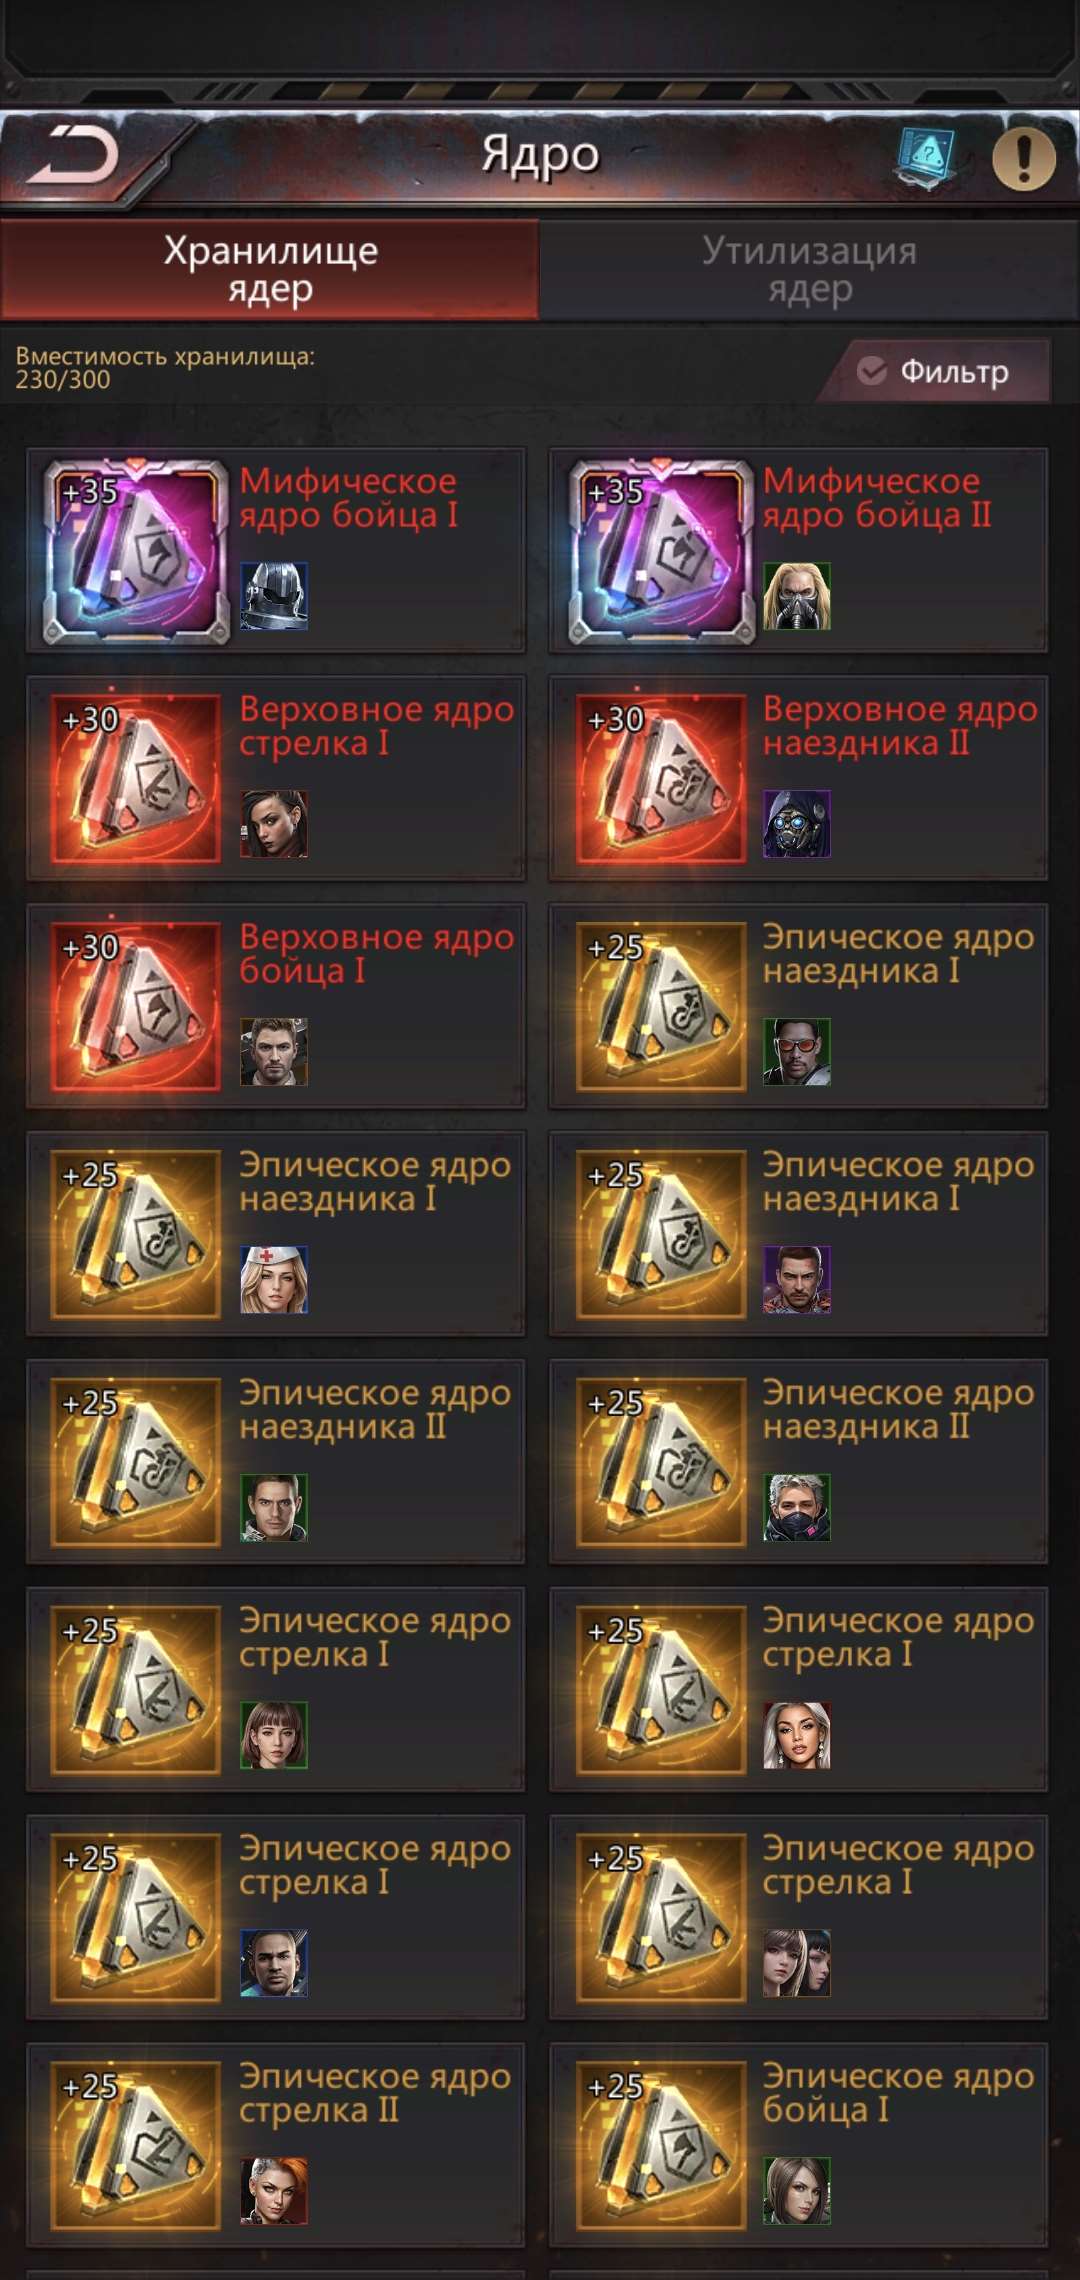Image resolution: width=1080 pixels, height=2280 pixels.
Task: Tap the back arrow icon
Action: tap(73, 155)
